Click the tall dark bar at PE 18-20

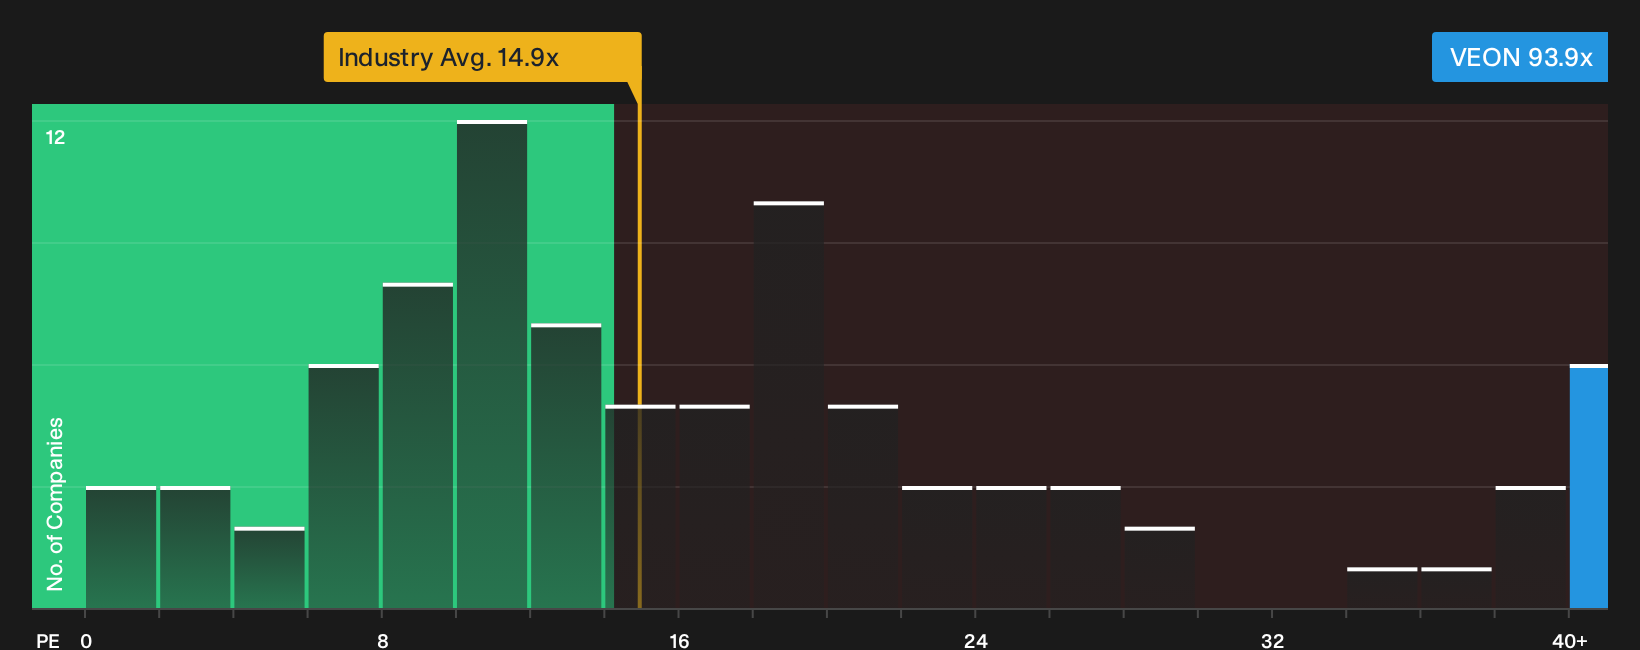(x=789, y=405)
